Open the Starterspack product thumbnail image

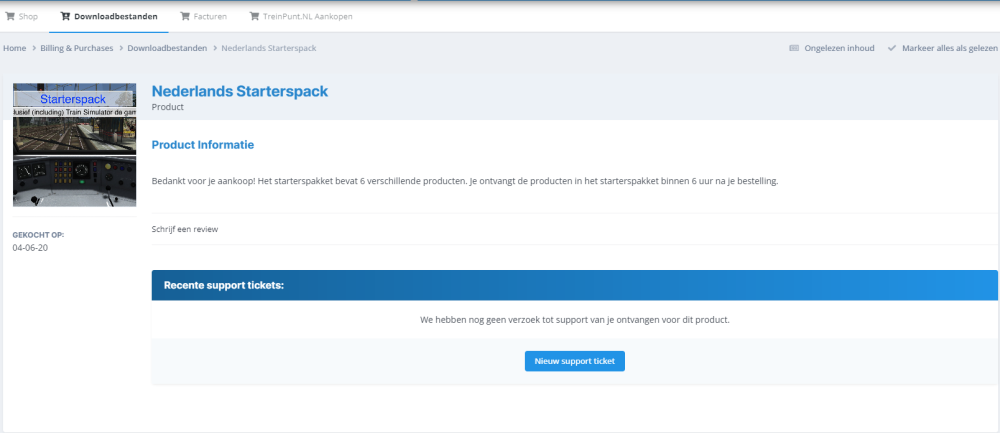(74, 144)
